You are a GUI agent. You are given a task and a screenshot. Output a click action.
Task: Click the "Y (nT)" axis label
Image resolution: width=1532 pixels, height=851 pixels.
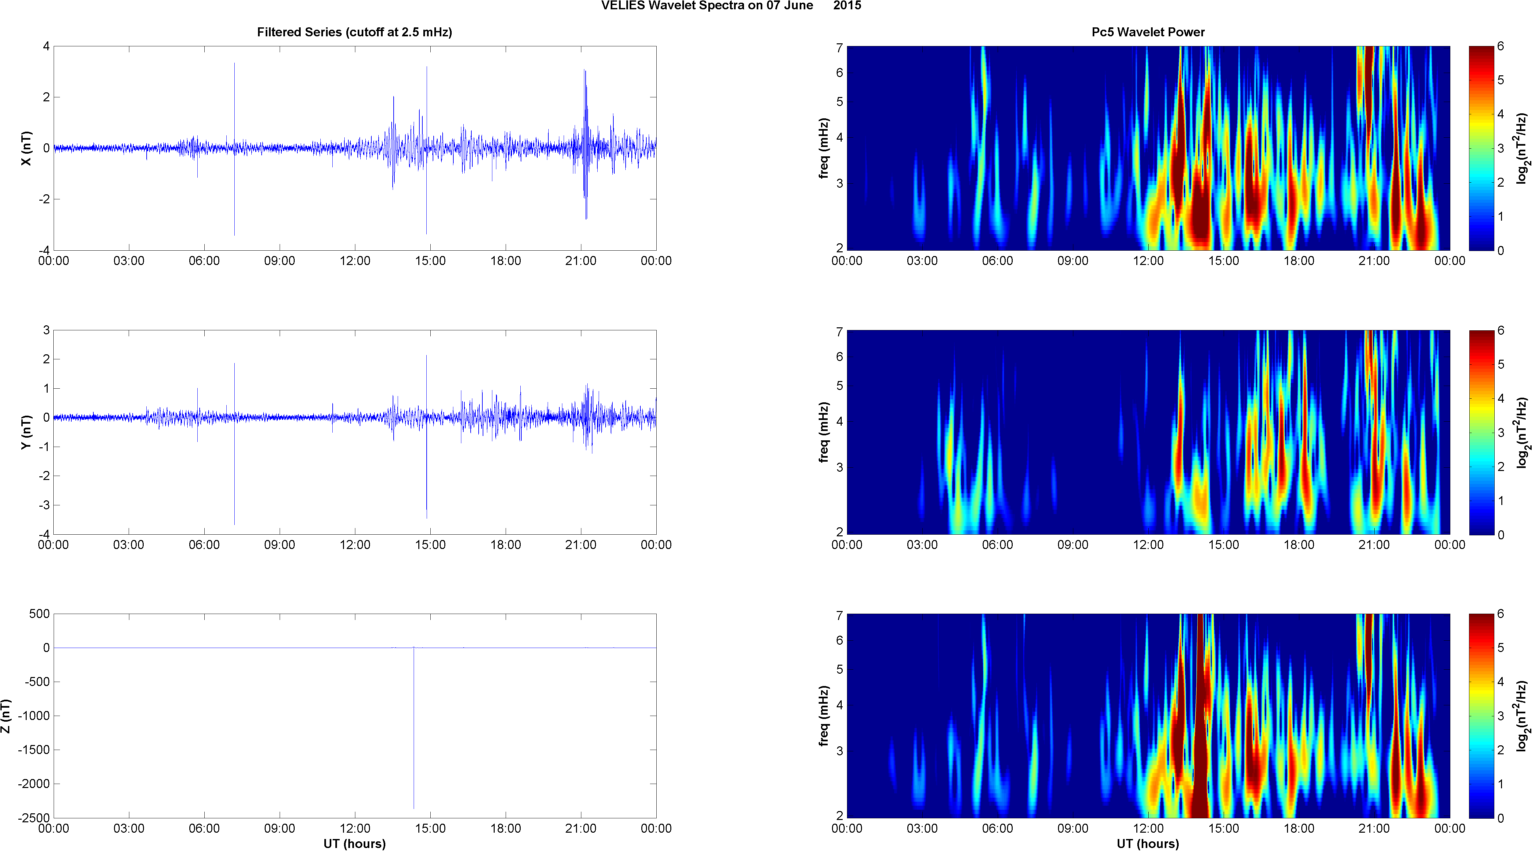pos(27,432)
